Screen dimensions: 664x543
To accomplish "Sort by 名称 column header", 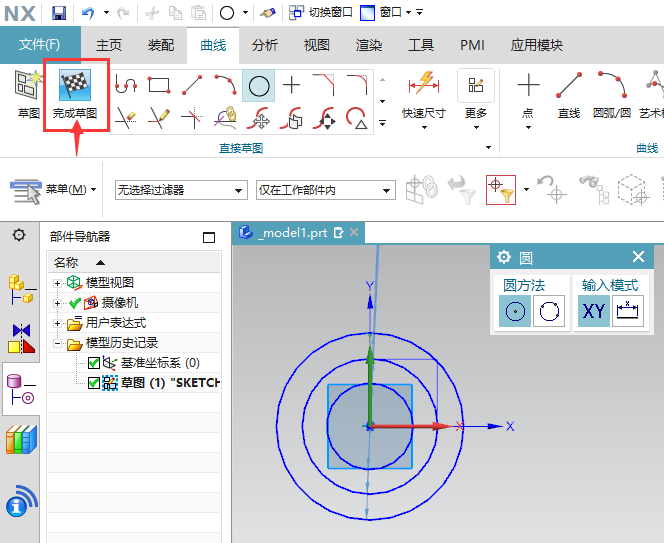I will (x=134, y=263).
